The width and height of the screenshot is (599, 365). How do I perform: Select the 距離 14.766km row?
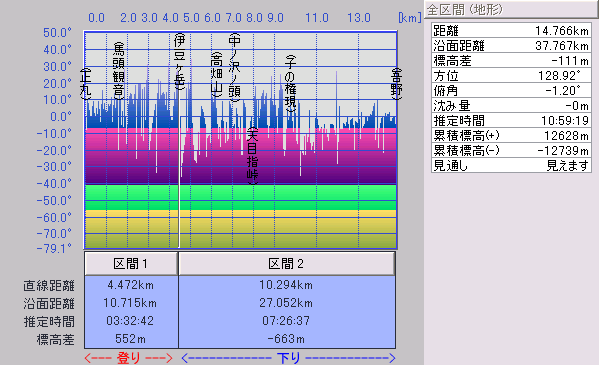coord(511,31)
